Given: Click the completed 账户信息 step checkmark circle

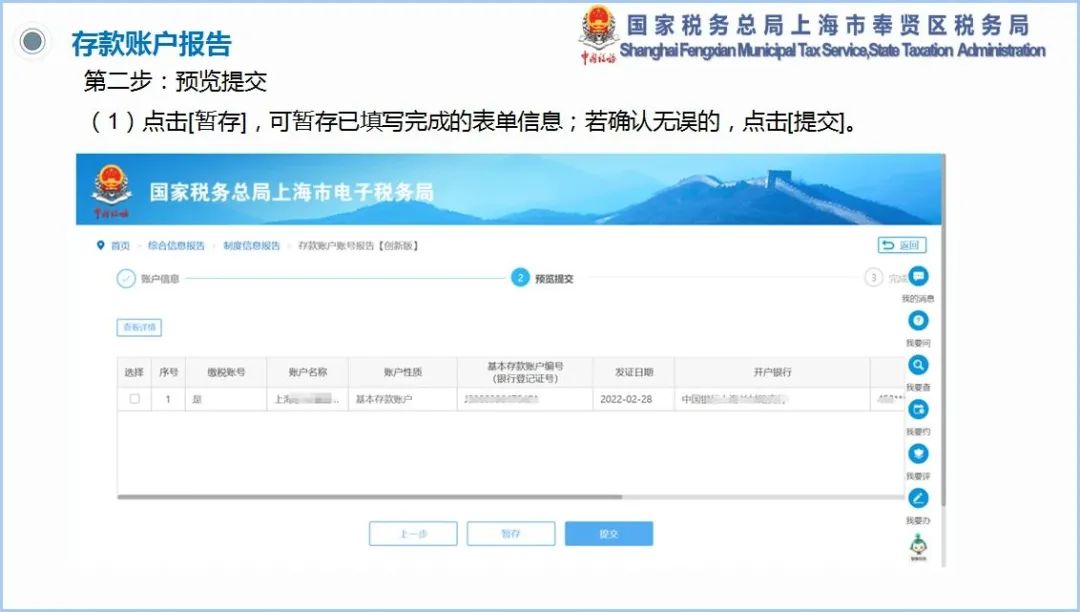Looking at the screenshot, I should (x=125, y=279).
